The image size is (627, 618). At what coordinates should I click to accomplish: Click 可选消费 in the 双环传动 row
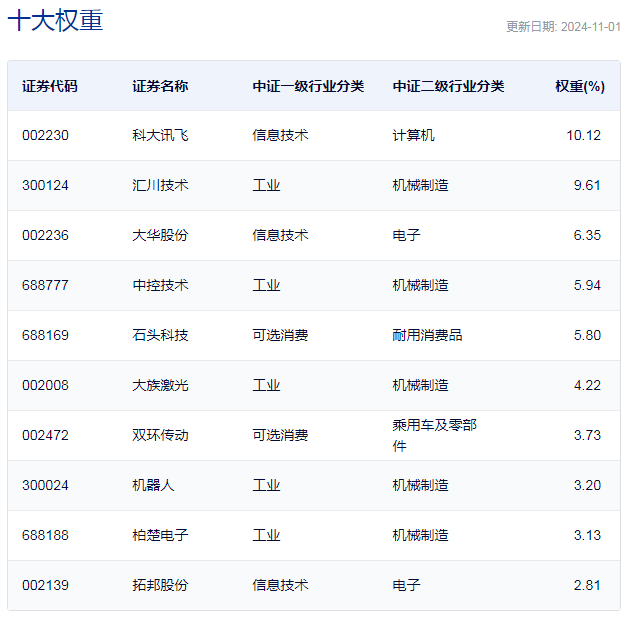(280, 435)
